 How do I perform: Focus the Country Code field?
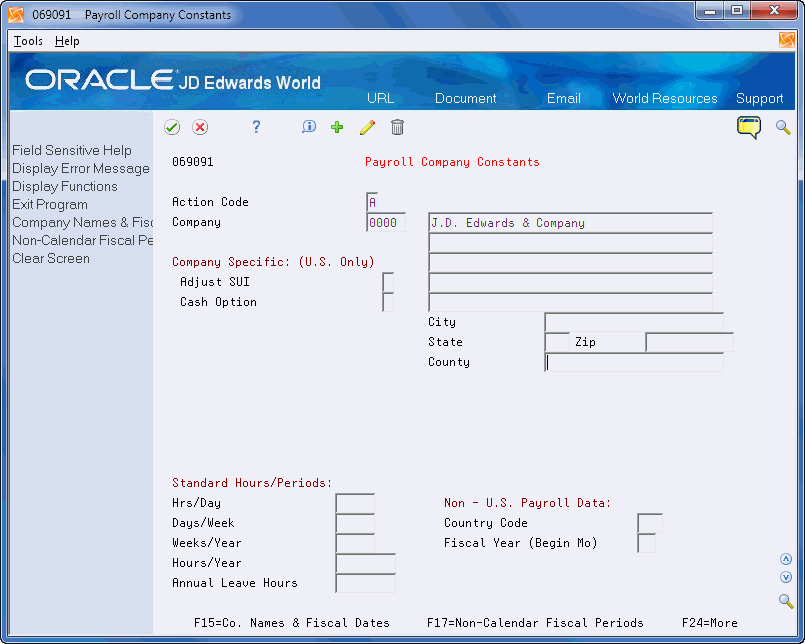(x=650, y=523)
